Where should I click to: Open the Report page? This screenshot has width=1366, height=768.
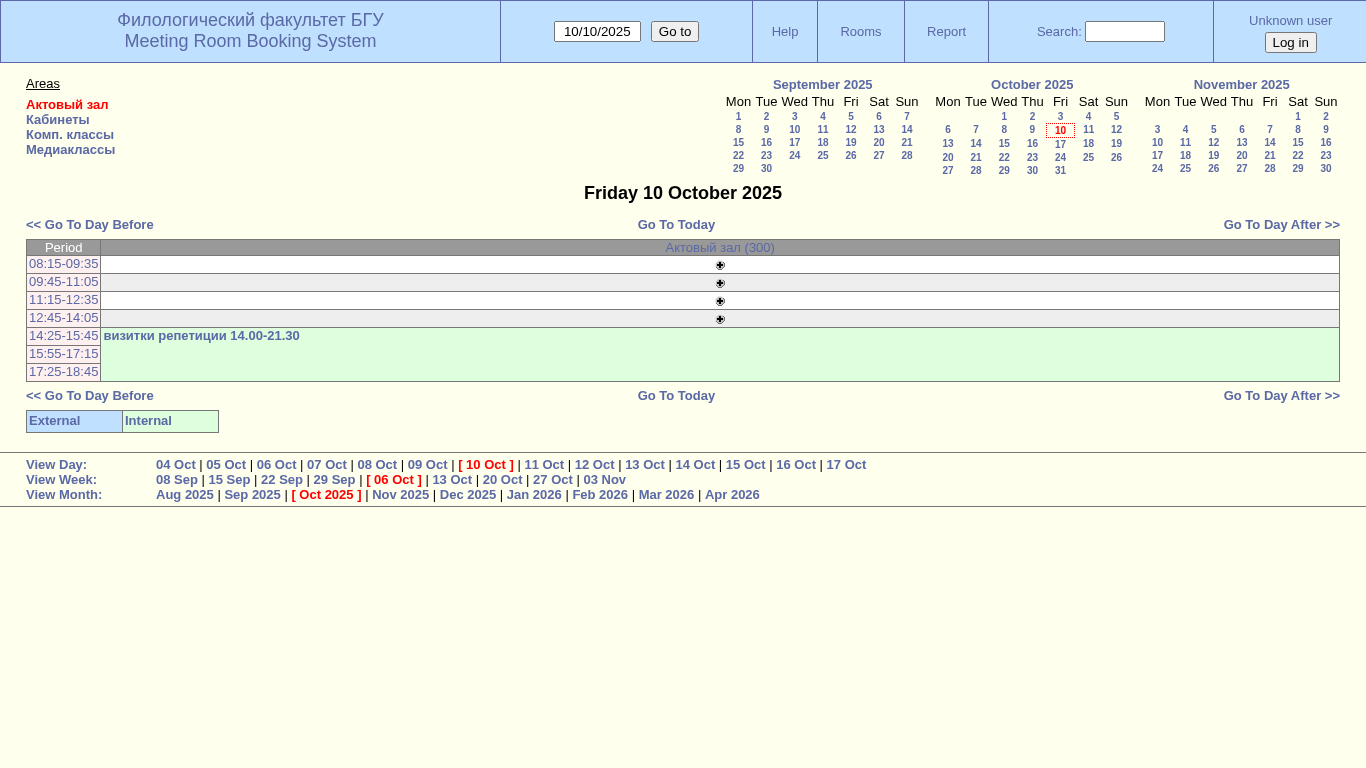click(946, 31)
